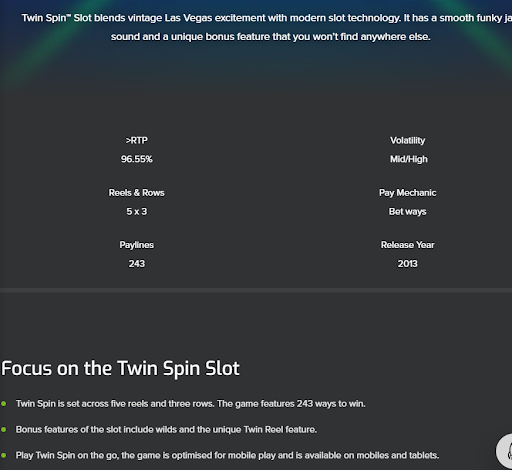Click the green bullet beside mobile play line
Image resolution: width=512 pixels, height=470 pixels.
tap(4, 455)
